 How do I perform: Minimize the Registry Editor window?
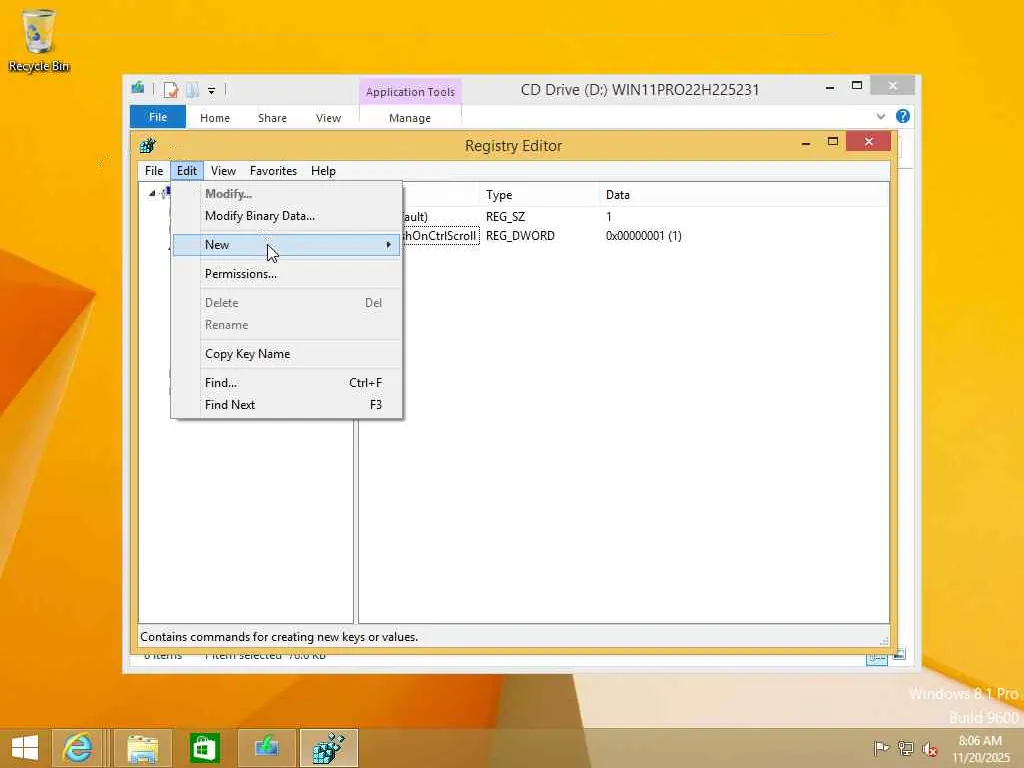pos(806,142)
